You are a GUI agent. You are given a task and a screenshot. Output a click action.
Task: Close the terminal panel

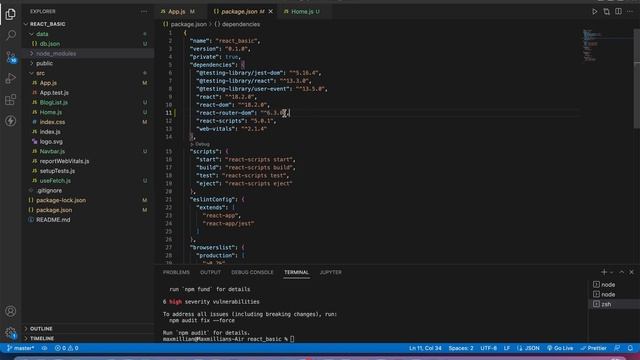pyautogui.click(x=631, y=272)
